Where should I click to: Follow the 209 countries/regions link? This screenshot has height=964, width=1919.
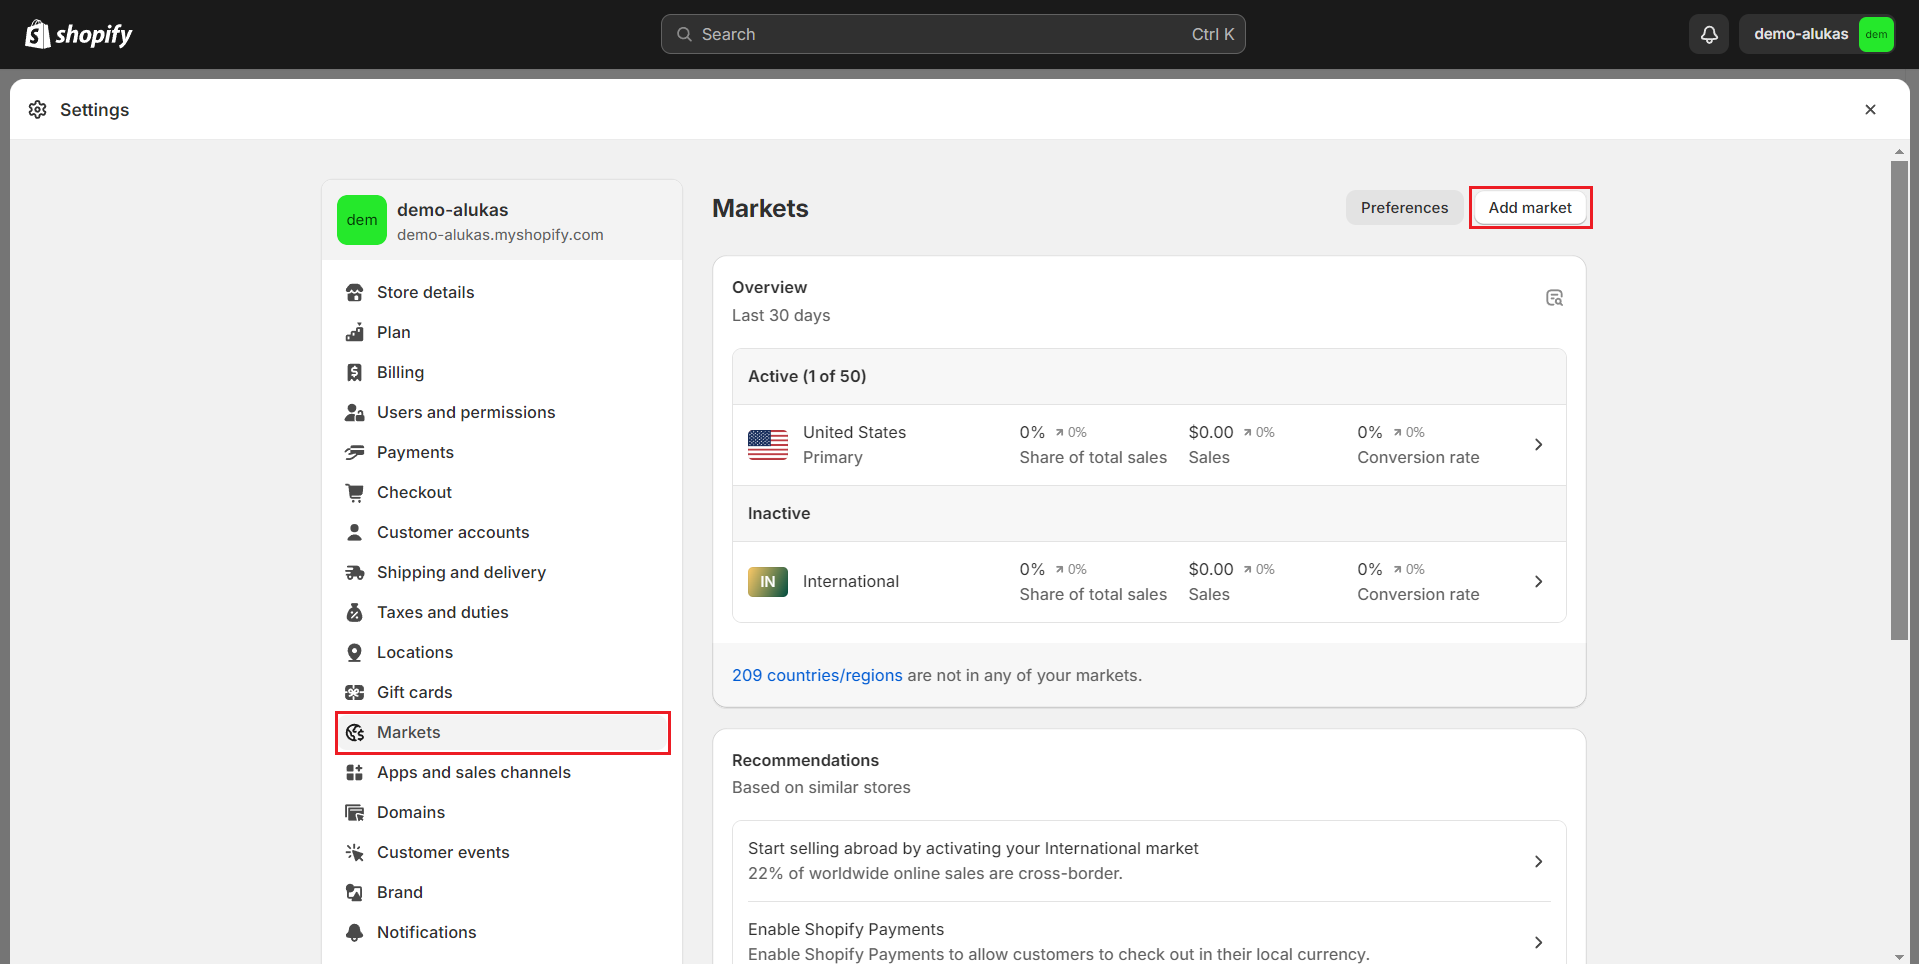(817, 676)
